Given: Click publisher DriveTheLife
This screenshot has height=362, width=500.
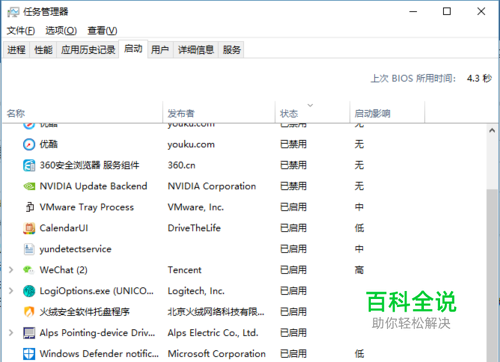Looking at the screenshot, I should coord(194,228).
